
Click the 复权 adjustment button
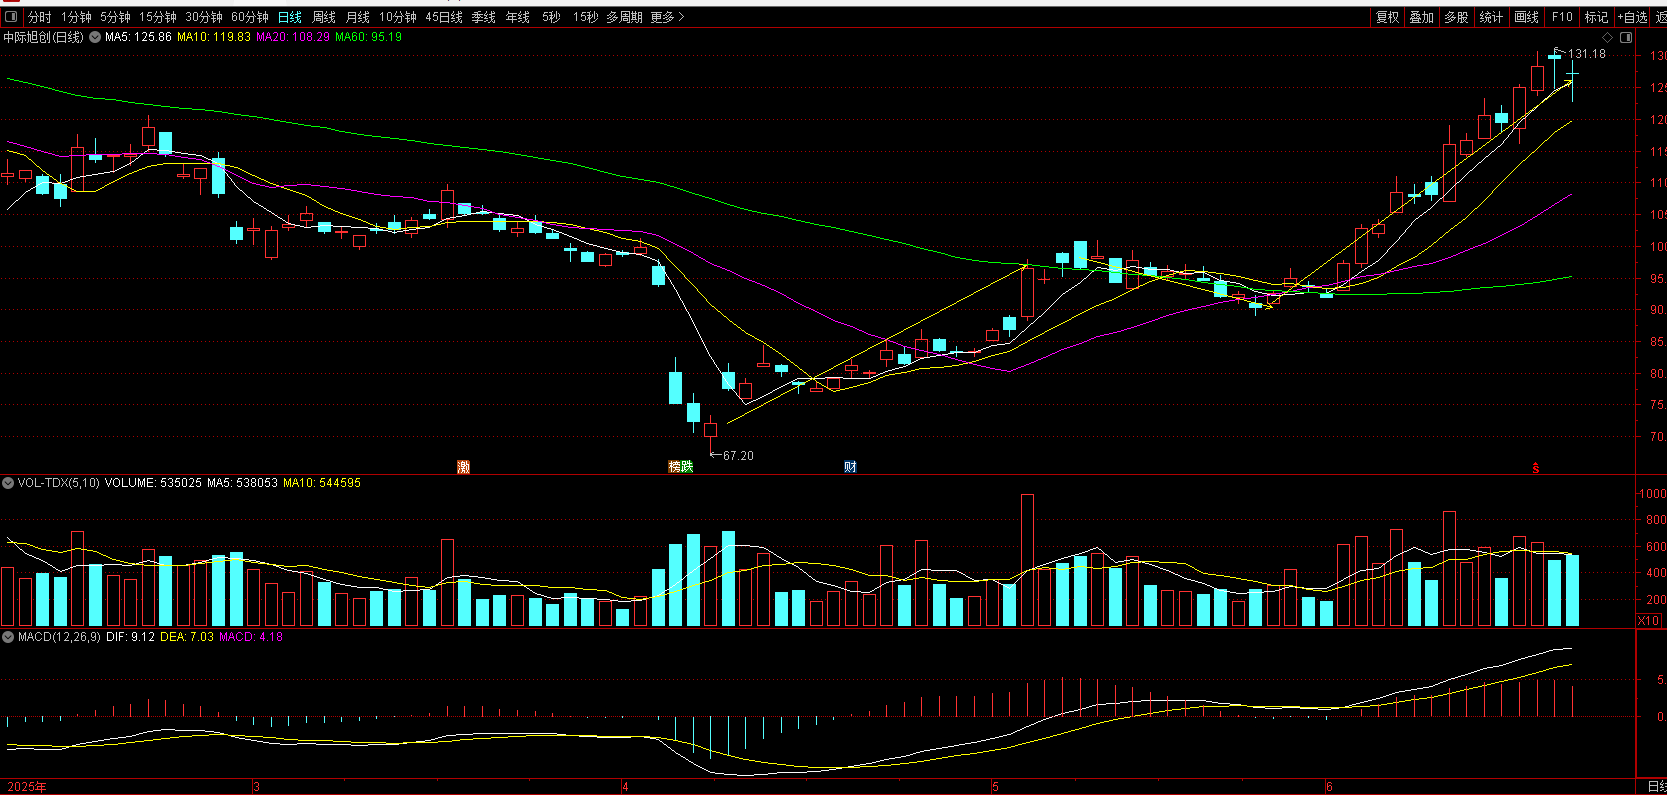pos(1387,17)
